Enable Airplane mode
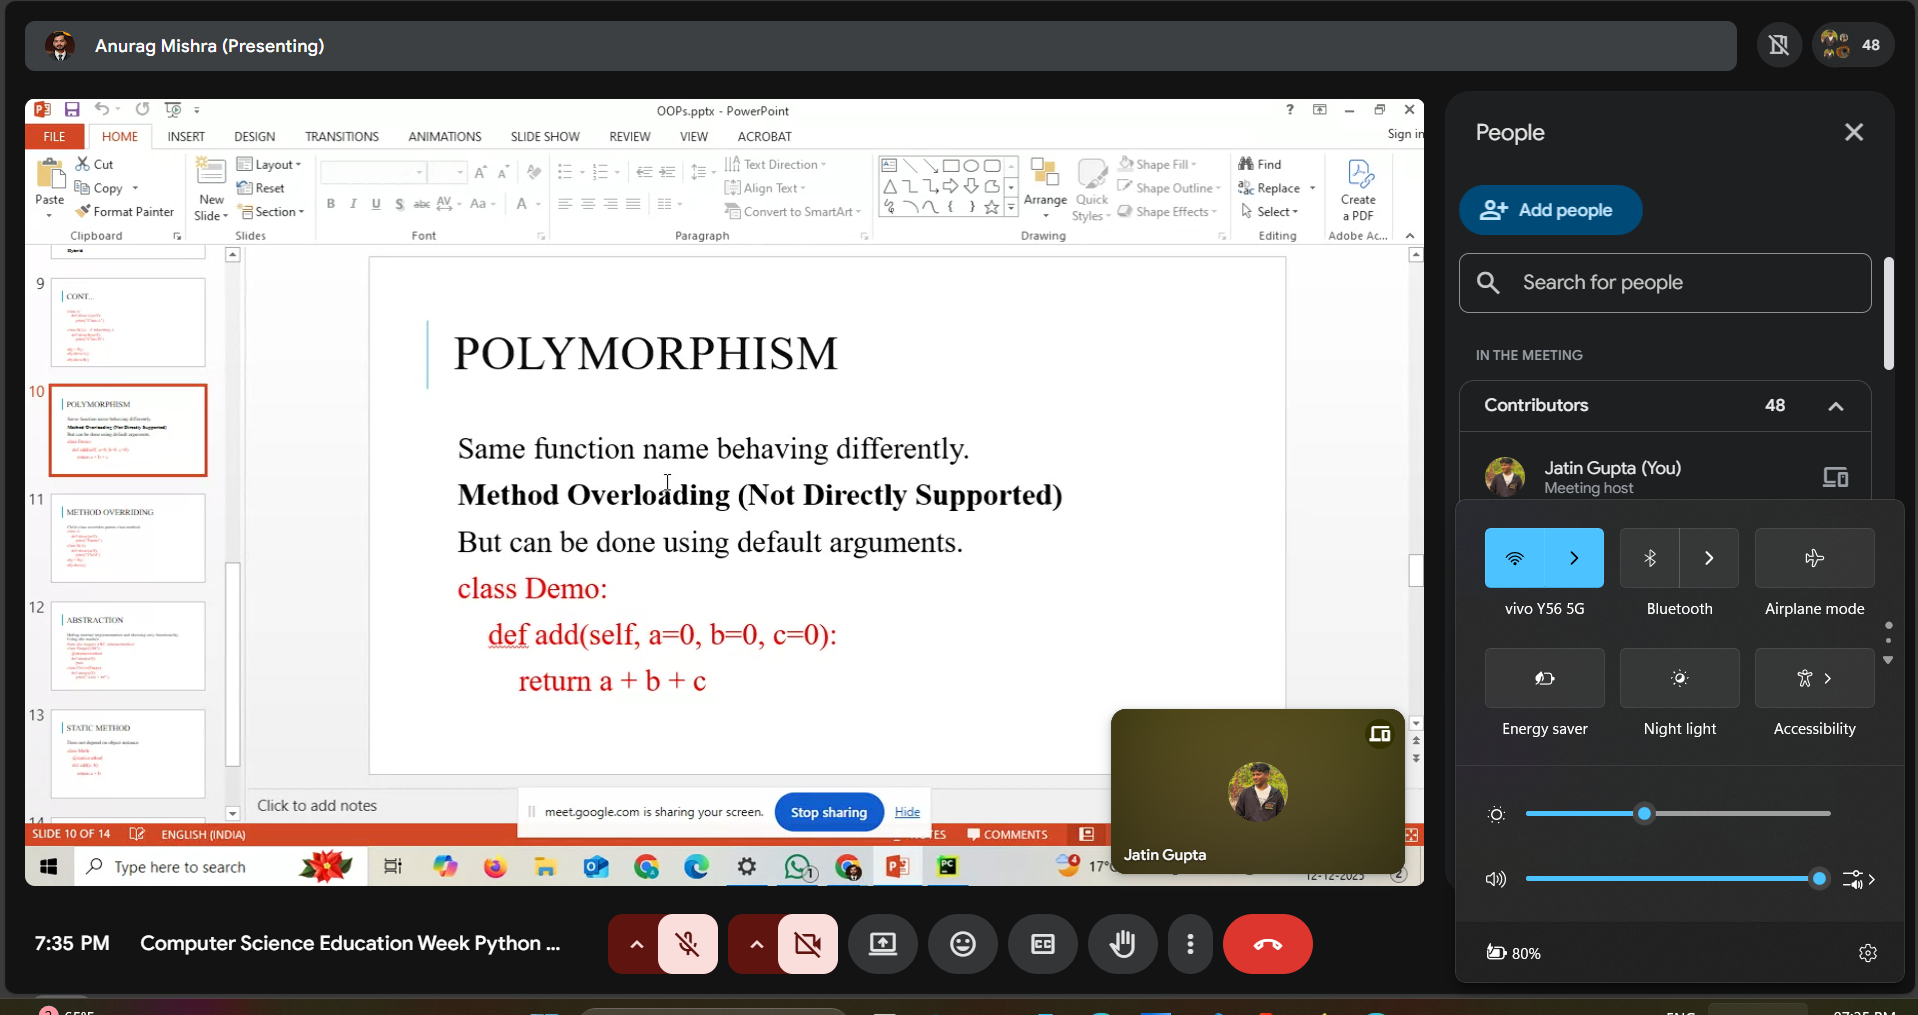1918x1015 pixels. (x=1813, y=558)
